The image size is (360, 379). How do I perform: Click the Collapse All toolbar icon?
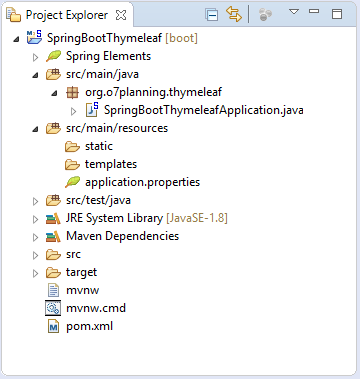point(212,15)
